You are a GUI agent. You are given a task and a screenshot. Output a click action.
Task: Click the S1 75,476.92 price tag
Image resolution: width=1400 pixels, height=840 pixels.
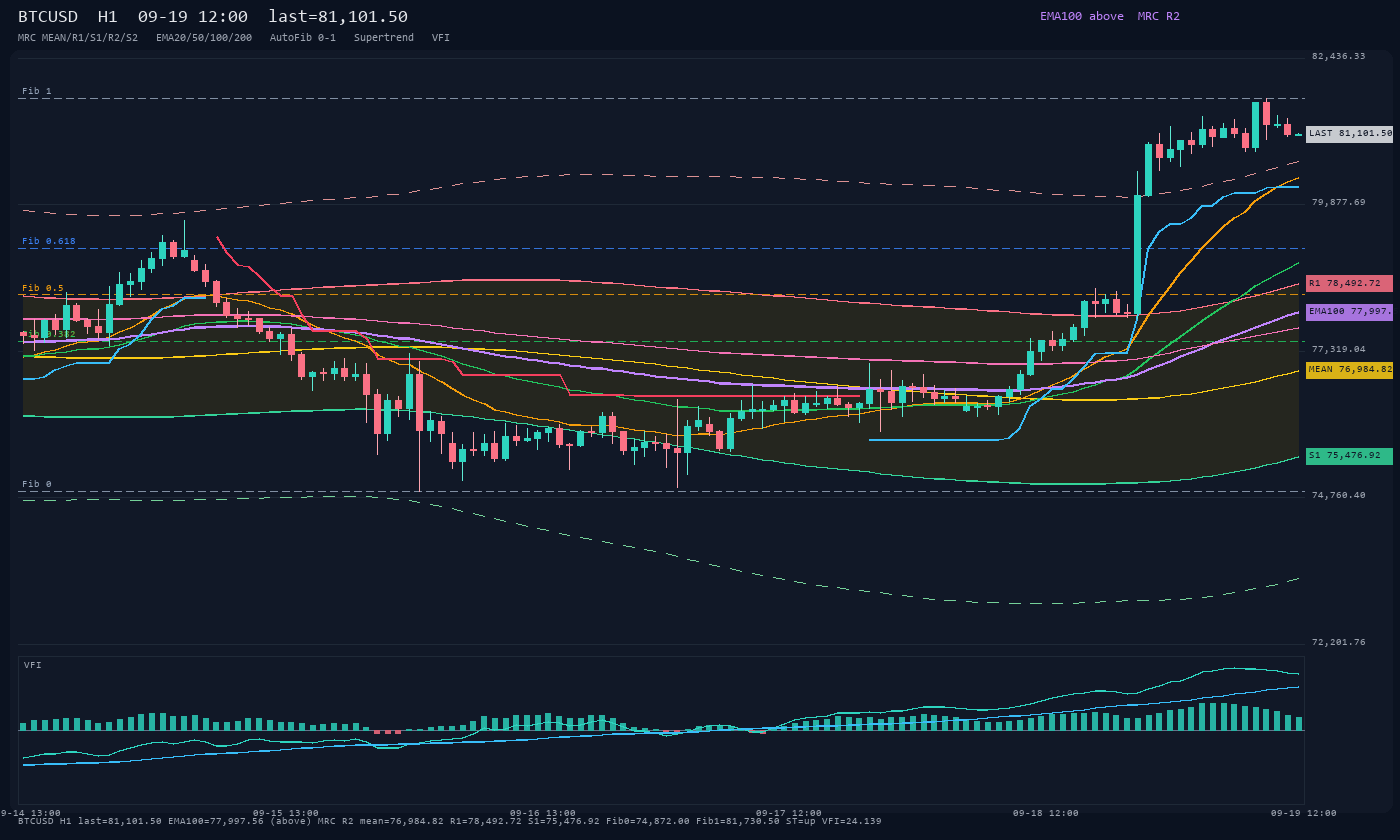coord(1349,456)
